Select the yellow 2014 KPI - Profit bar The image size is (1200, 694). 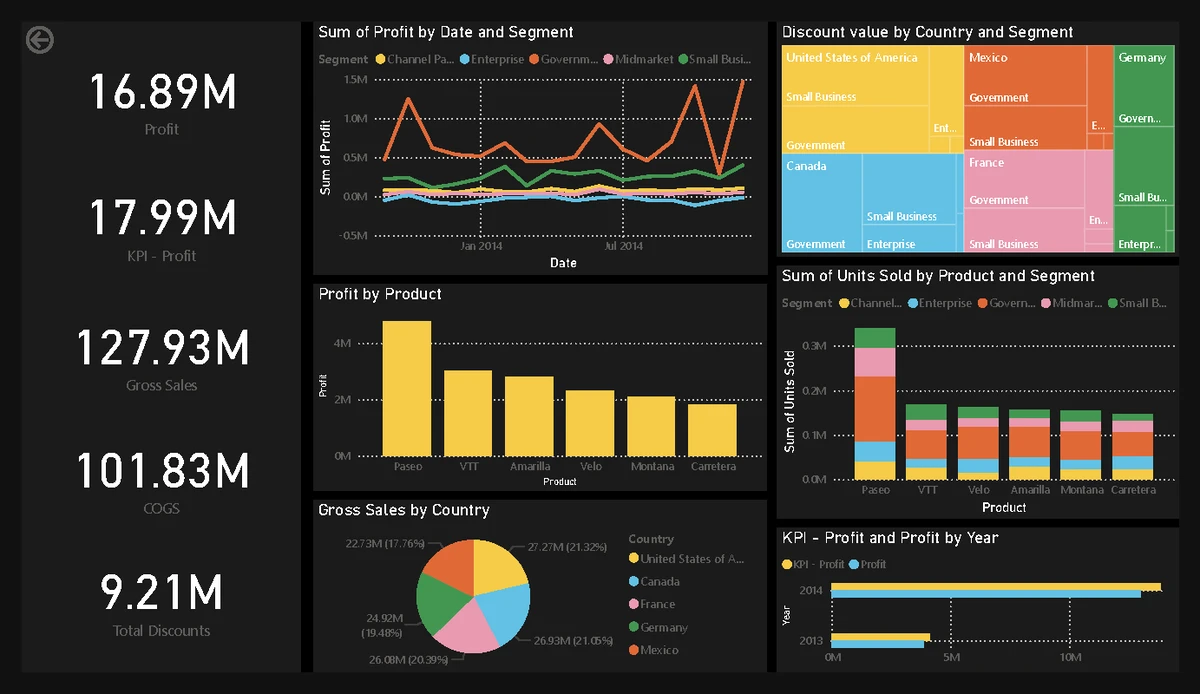point(996,587)
